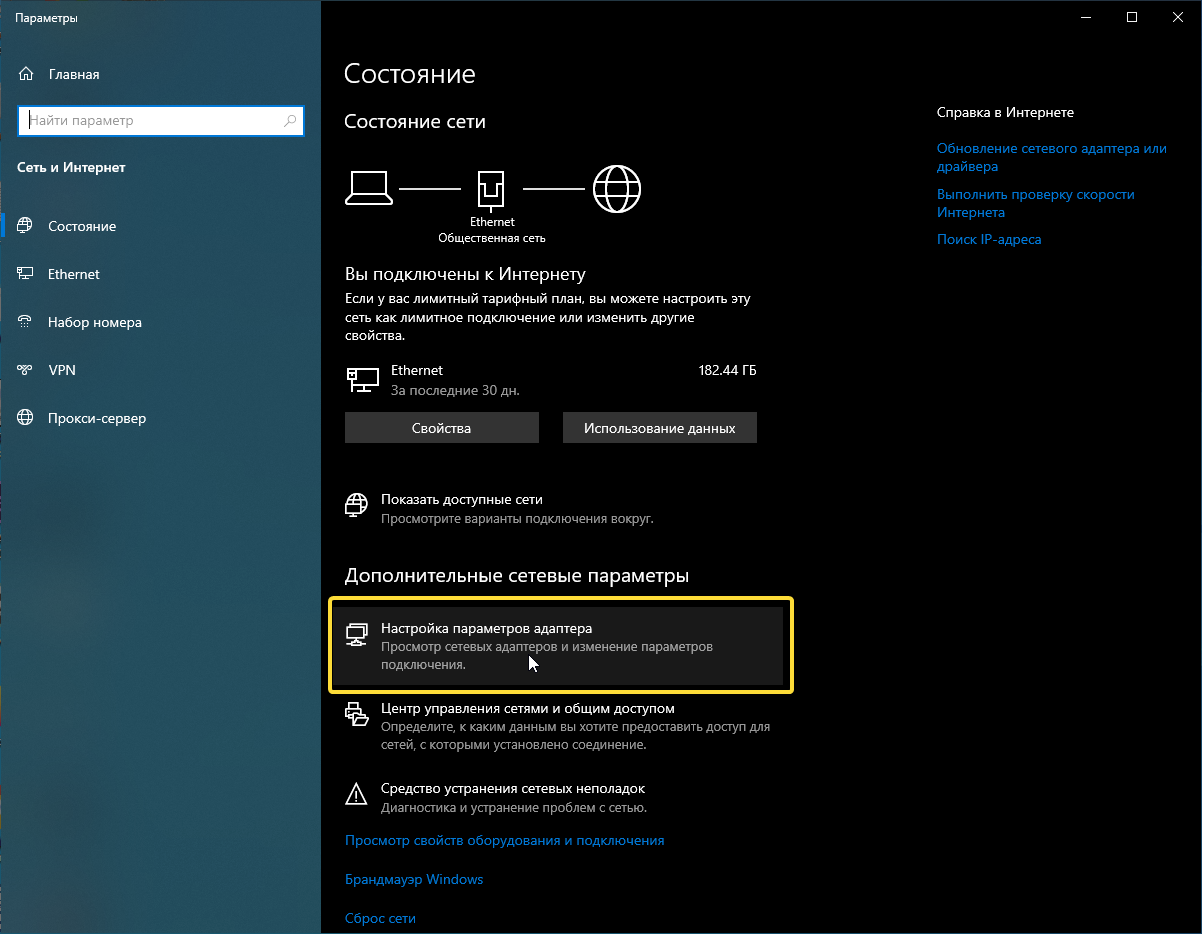Click the Общественная сеть label

click(x=492, y=238)
